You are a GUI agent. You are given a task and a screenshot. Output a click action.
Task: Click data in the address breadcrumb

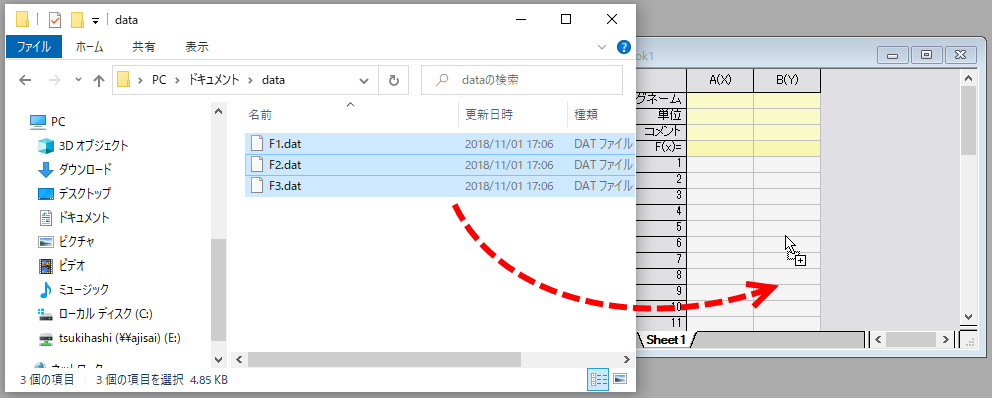[273, 80]
